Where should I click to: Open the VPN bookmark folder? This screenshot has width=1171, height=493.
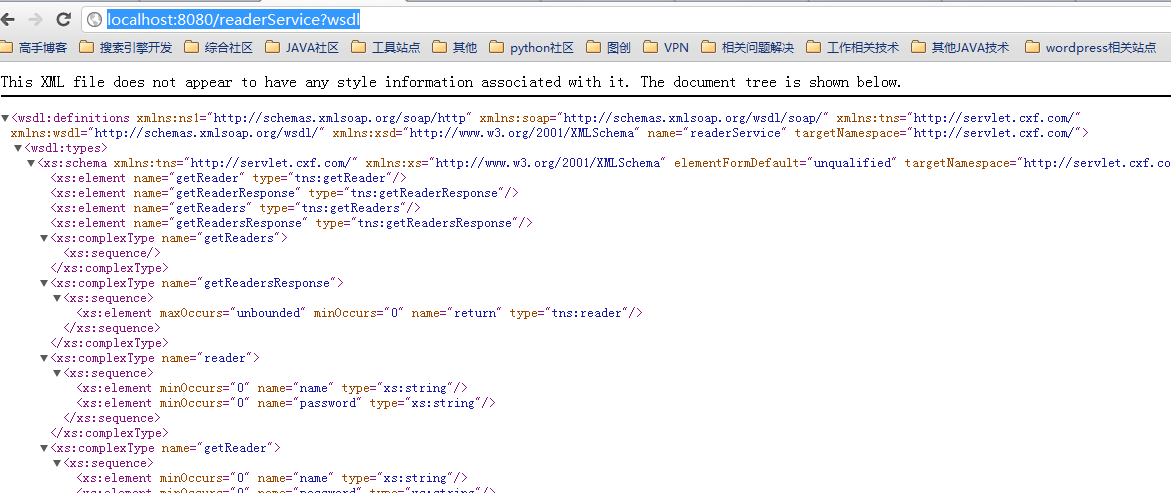[666, 48]
